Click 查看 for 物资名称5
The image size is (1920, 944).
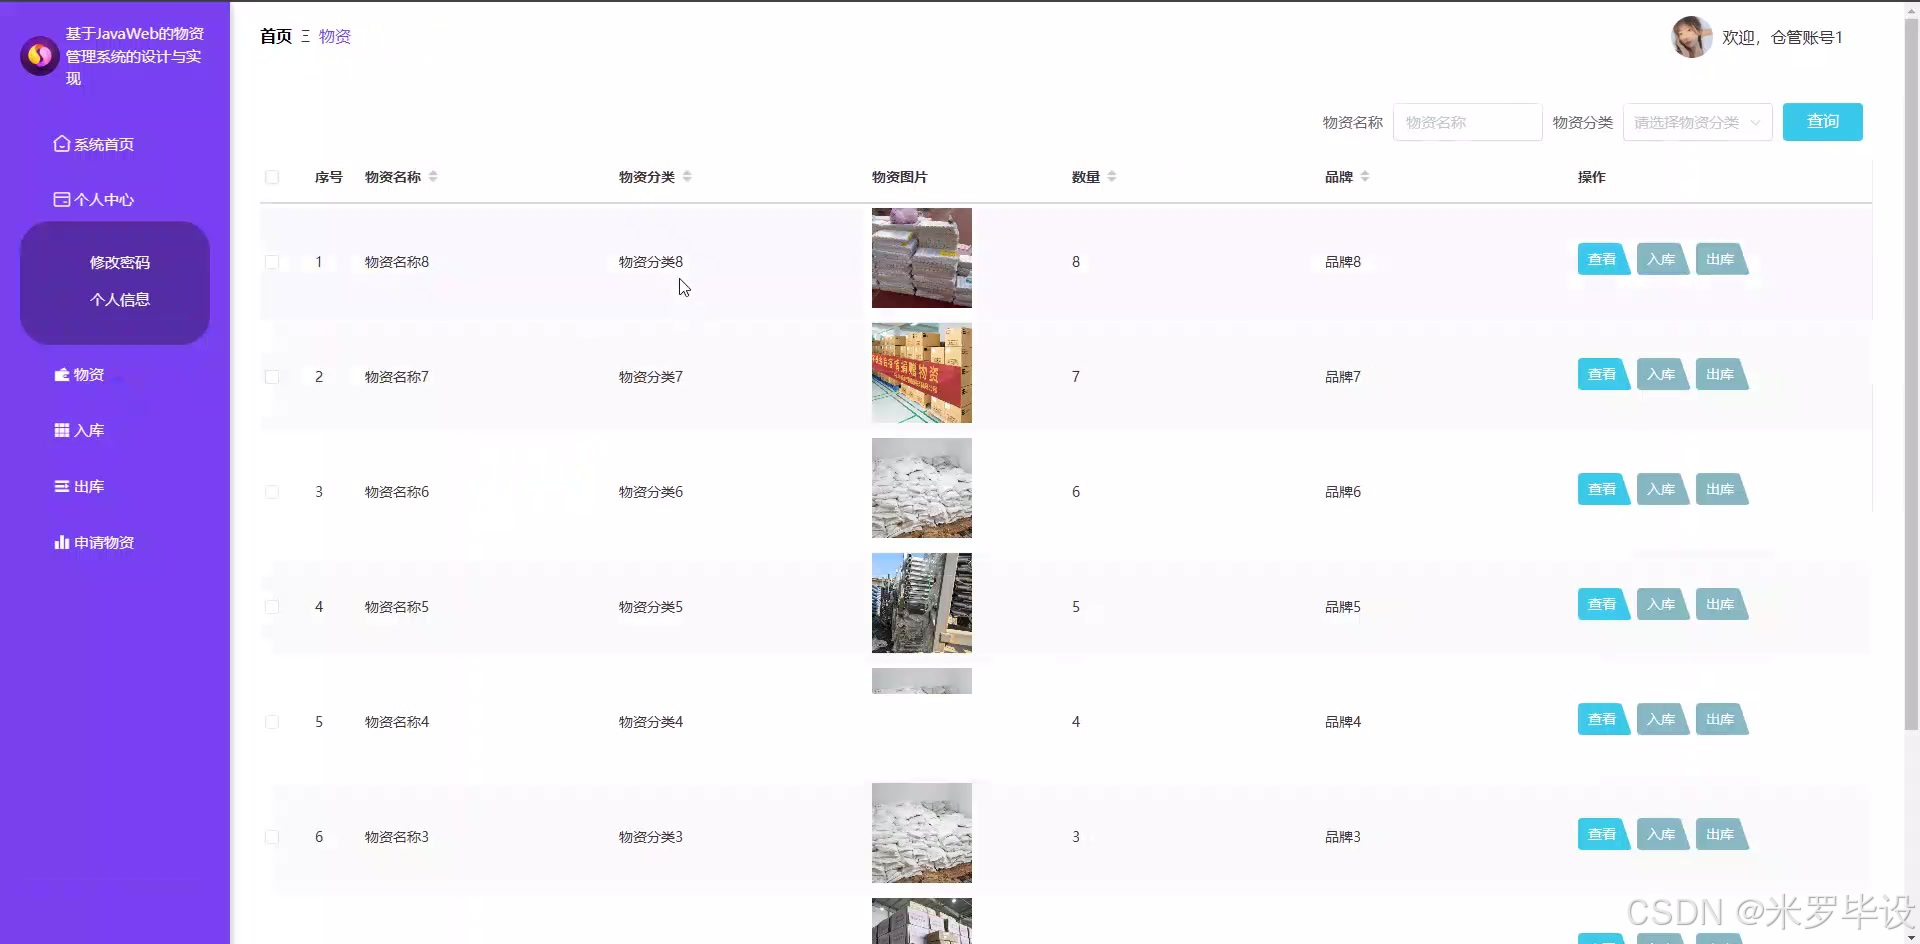(1603, 604)
